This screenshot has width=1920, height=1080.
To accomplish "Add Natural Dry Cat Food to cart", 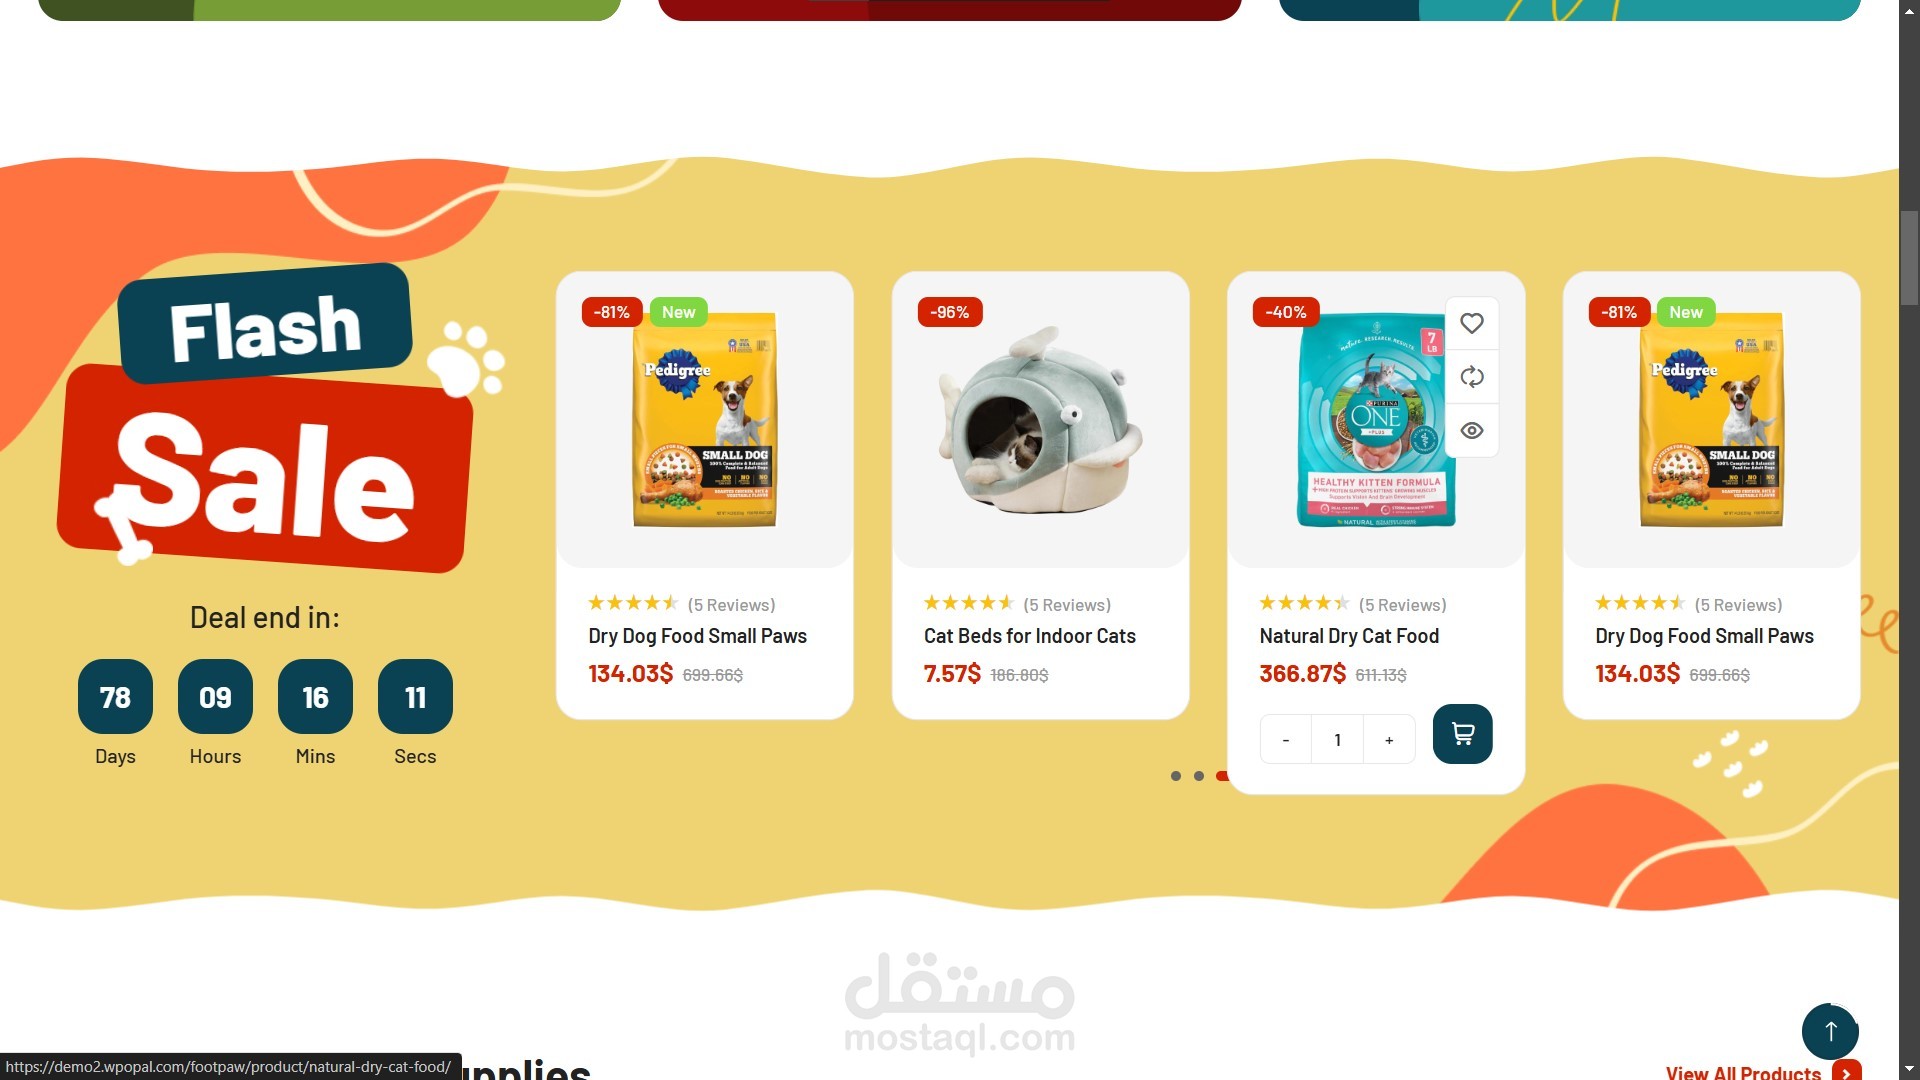I will pos(1462,734).
